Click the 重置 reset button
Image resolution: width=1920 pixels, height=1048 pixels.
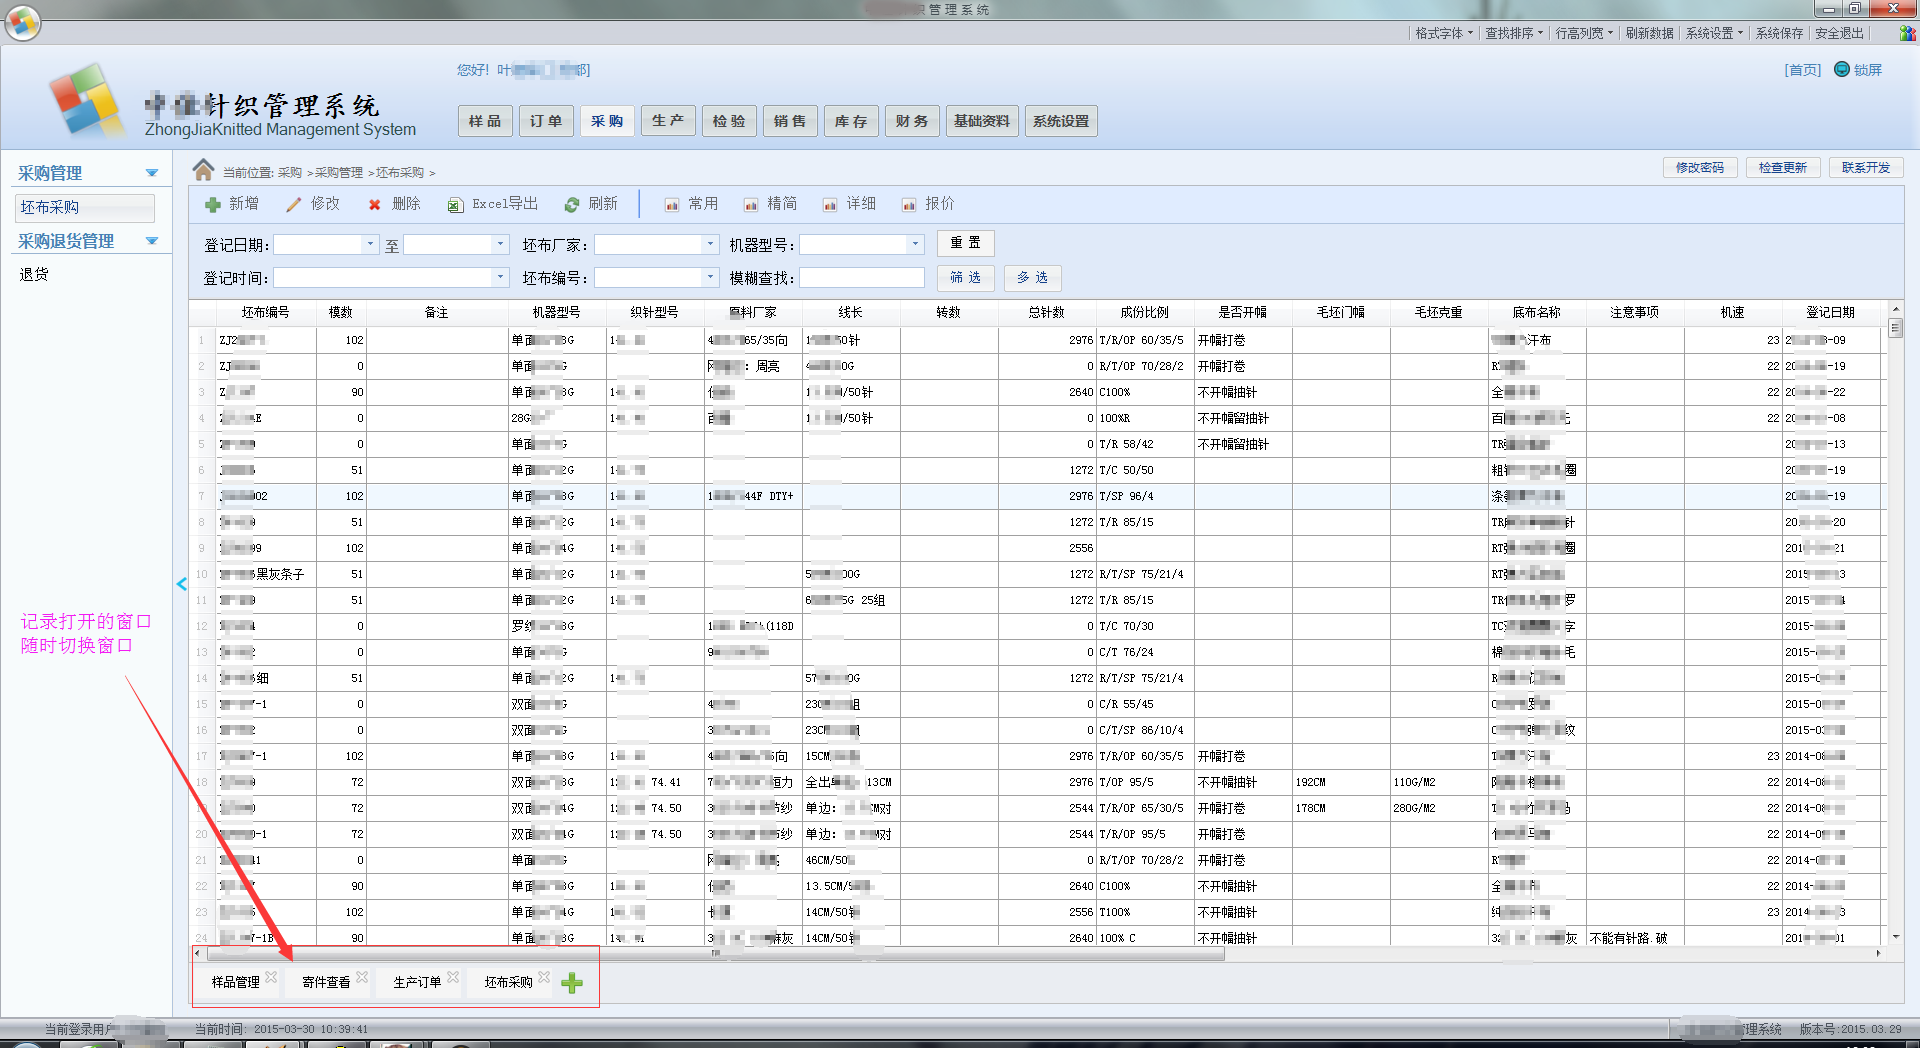(964, 243)
